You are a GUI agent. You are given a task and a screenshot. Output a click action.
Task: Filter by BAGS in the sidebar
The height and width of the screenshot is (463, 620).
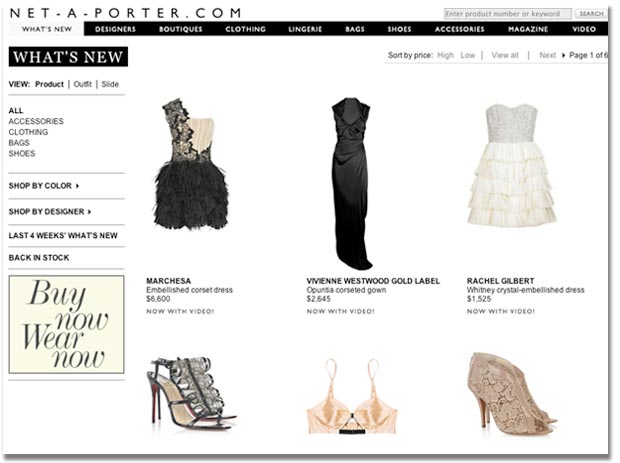point(19,143)
